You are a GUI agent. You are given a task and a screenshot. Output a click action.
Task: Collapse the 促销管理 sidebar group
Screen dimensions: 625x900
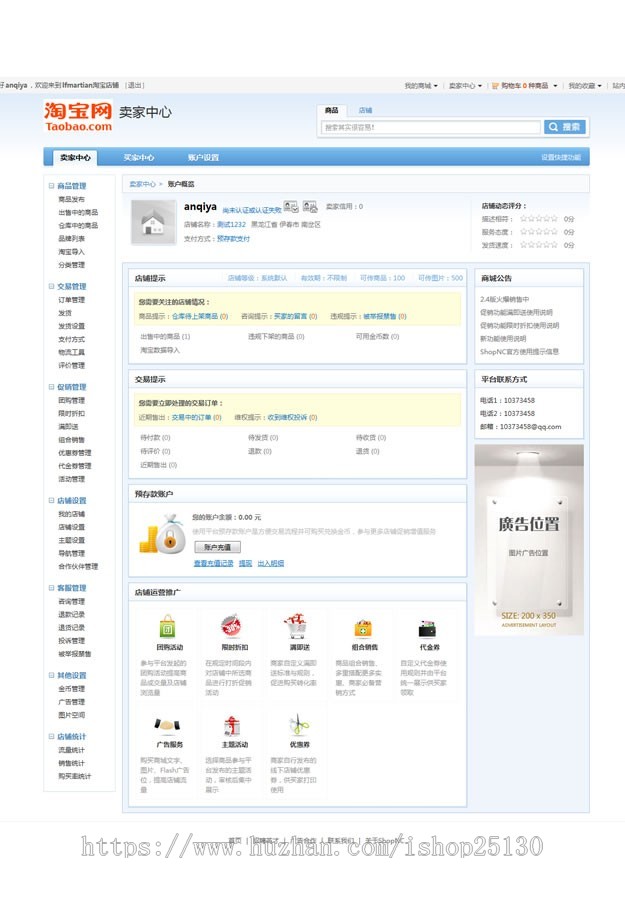(51, 386)
